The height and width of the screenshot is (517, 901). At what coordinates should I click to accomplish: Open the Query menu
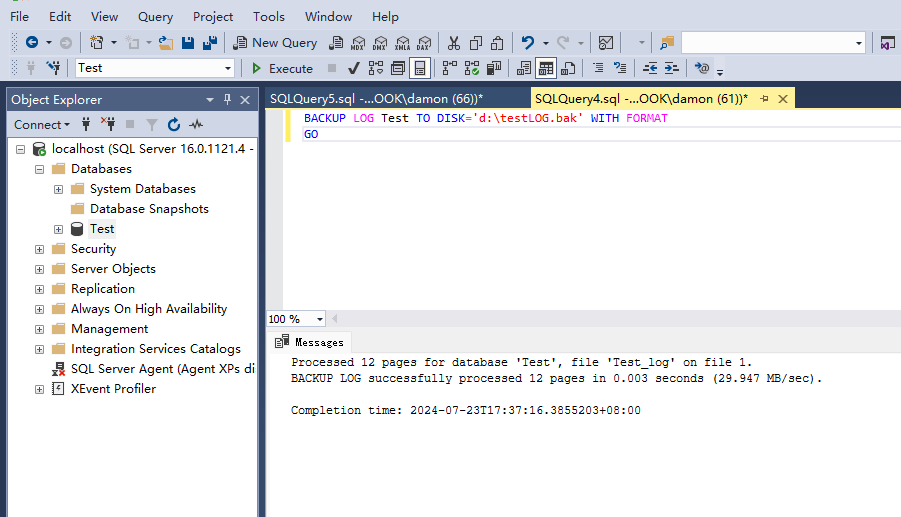point(155,17)
